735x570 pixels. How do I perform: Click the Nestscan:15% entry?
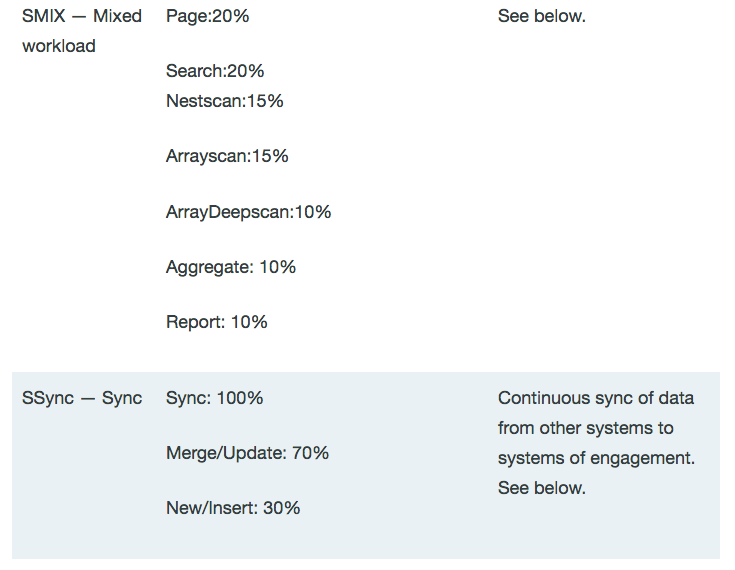pos(225,101)
